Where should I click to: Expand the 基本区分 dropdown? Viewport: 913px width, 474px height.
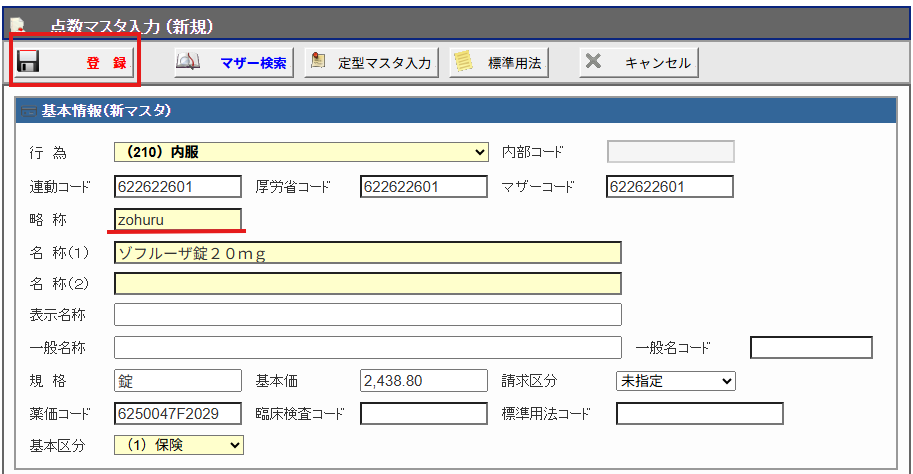click(x=235, y=444)
